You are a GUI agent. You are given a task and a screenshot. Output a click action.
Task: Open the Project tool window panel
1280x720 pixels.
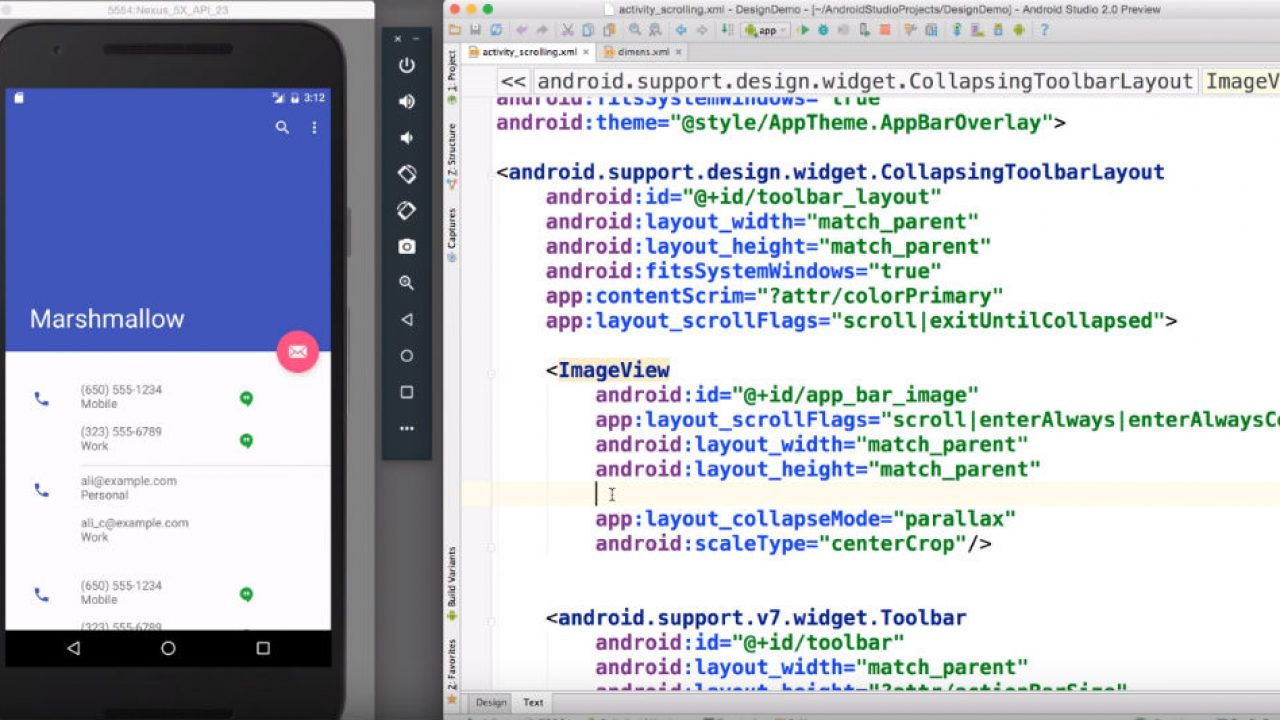pos(452,77)
